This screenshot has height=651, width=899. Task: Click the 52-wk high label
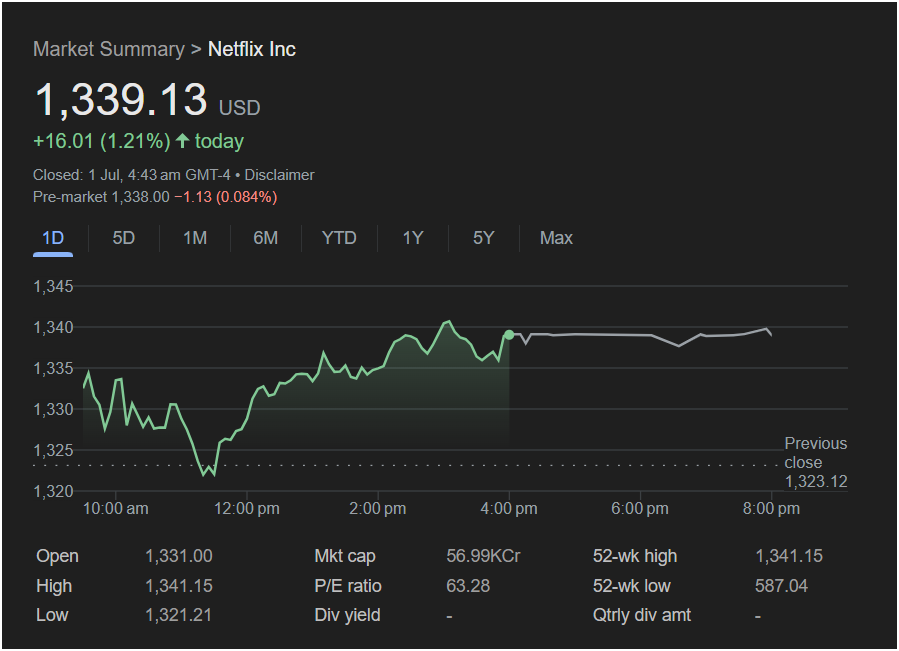635,556
